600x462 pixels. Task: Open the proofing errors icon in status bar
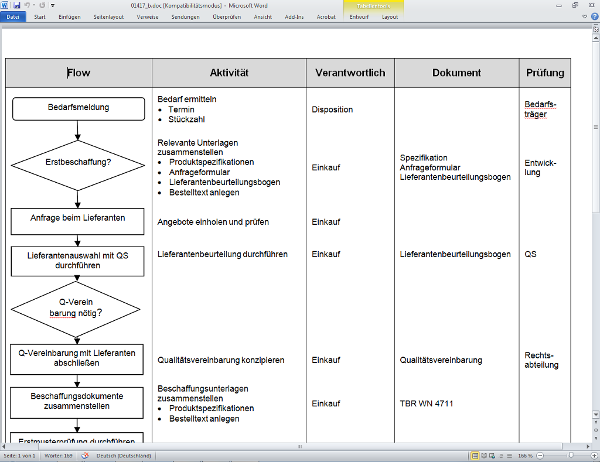[x=82, y=456]
